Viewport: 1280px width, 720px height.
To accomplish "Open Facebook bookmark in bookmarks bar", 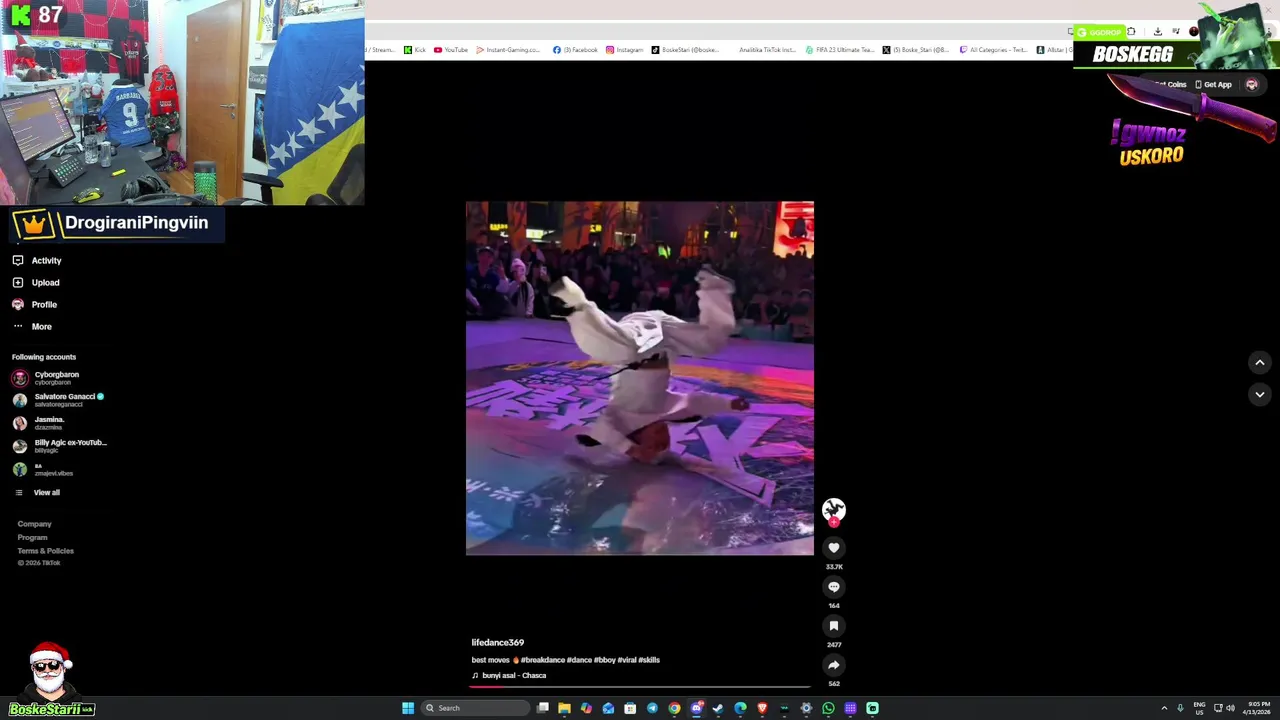I will tap(575, 50).
